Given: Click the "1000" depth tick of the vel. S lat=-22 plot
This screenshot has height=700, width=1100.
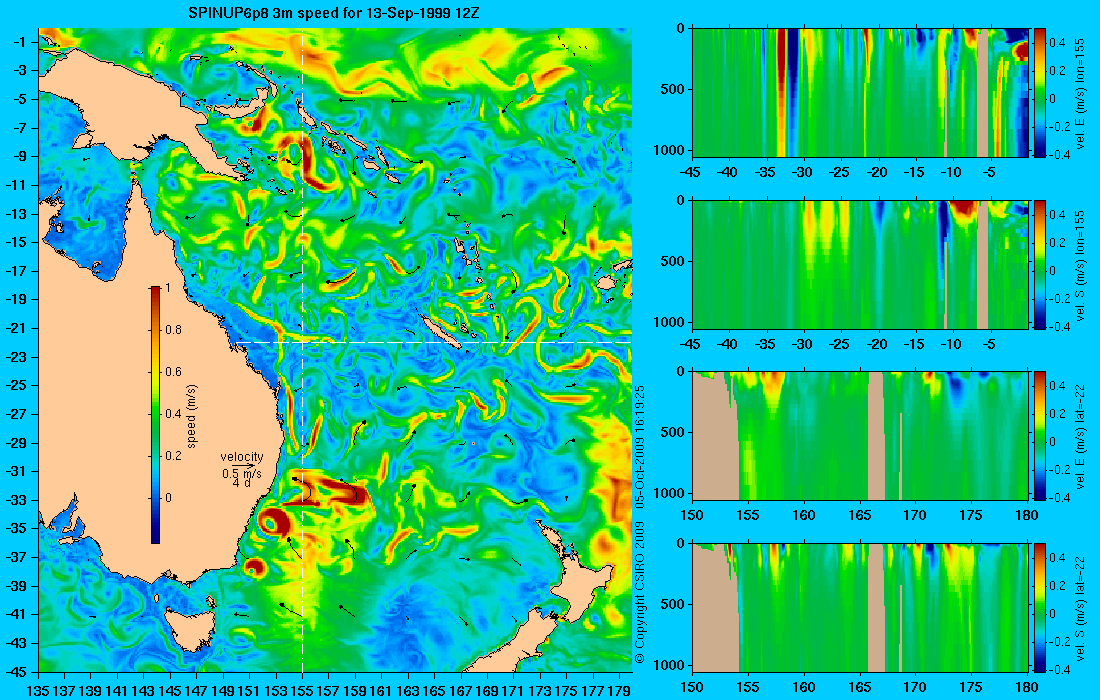Looking at the screenshot, I should pos(671,665).
